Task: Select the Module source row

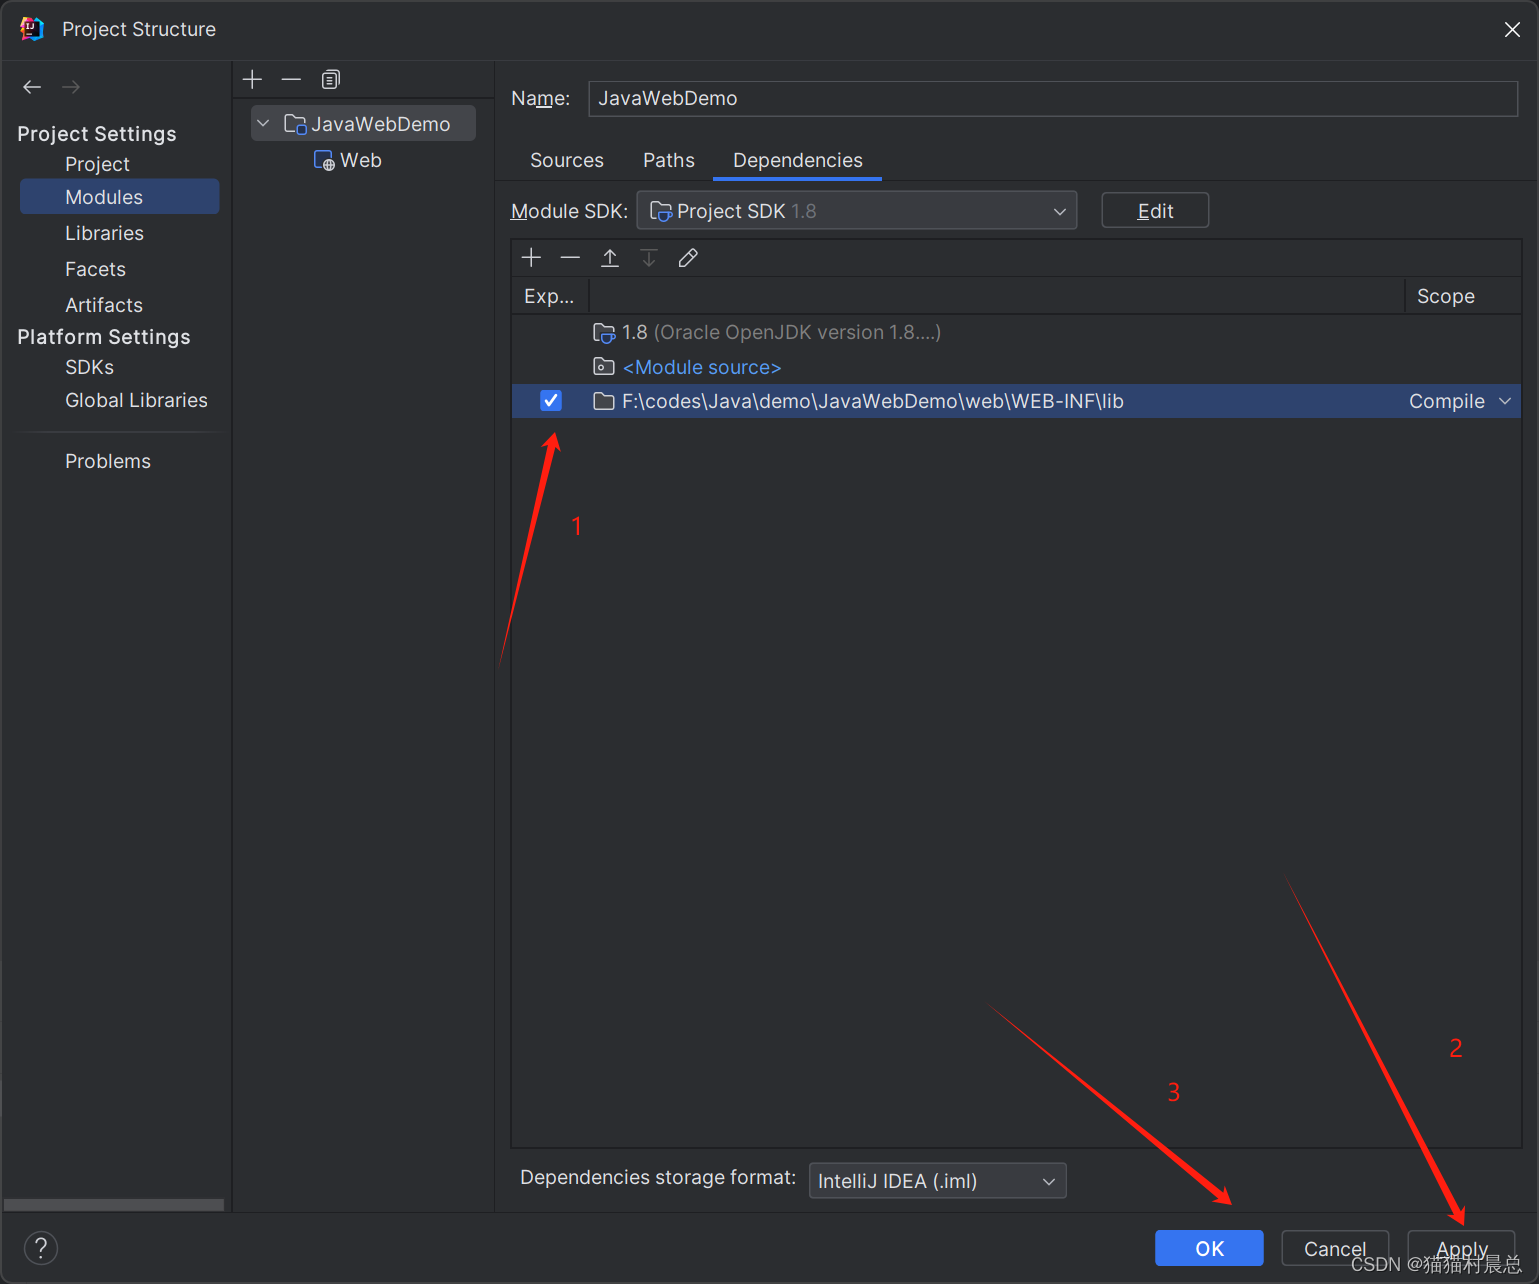Action: coord(1016,367)
